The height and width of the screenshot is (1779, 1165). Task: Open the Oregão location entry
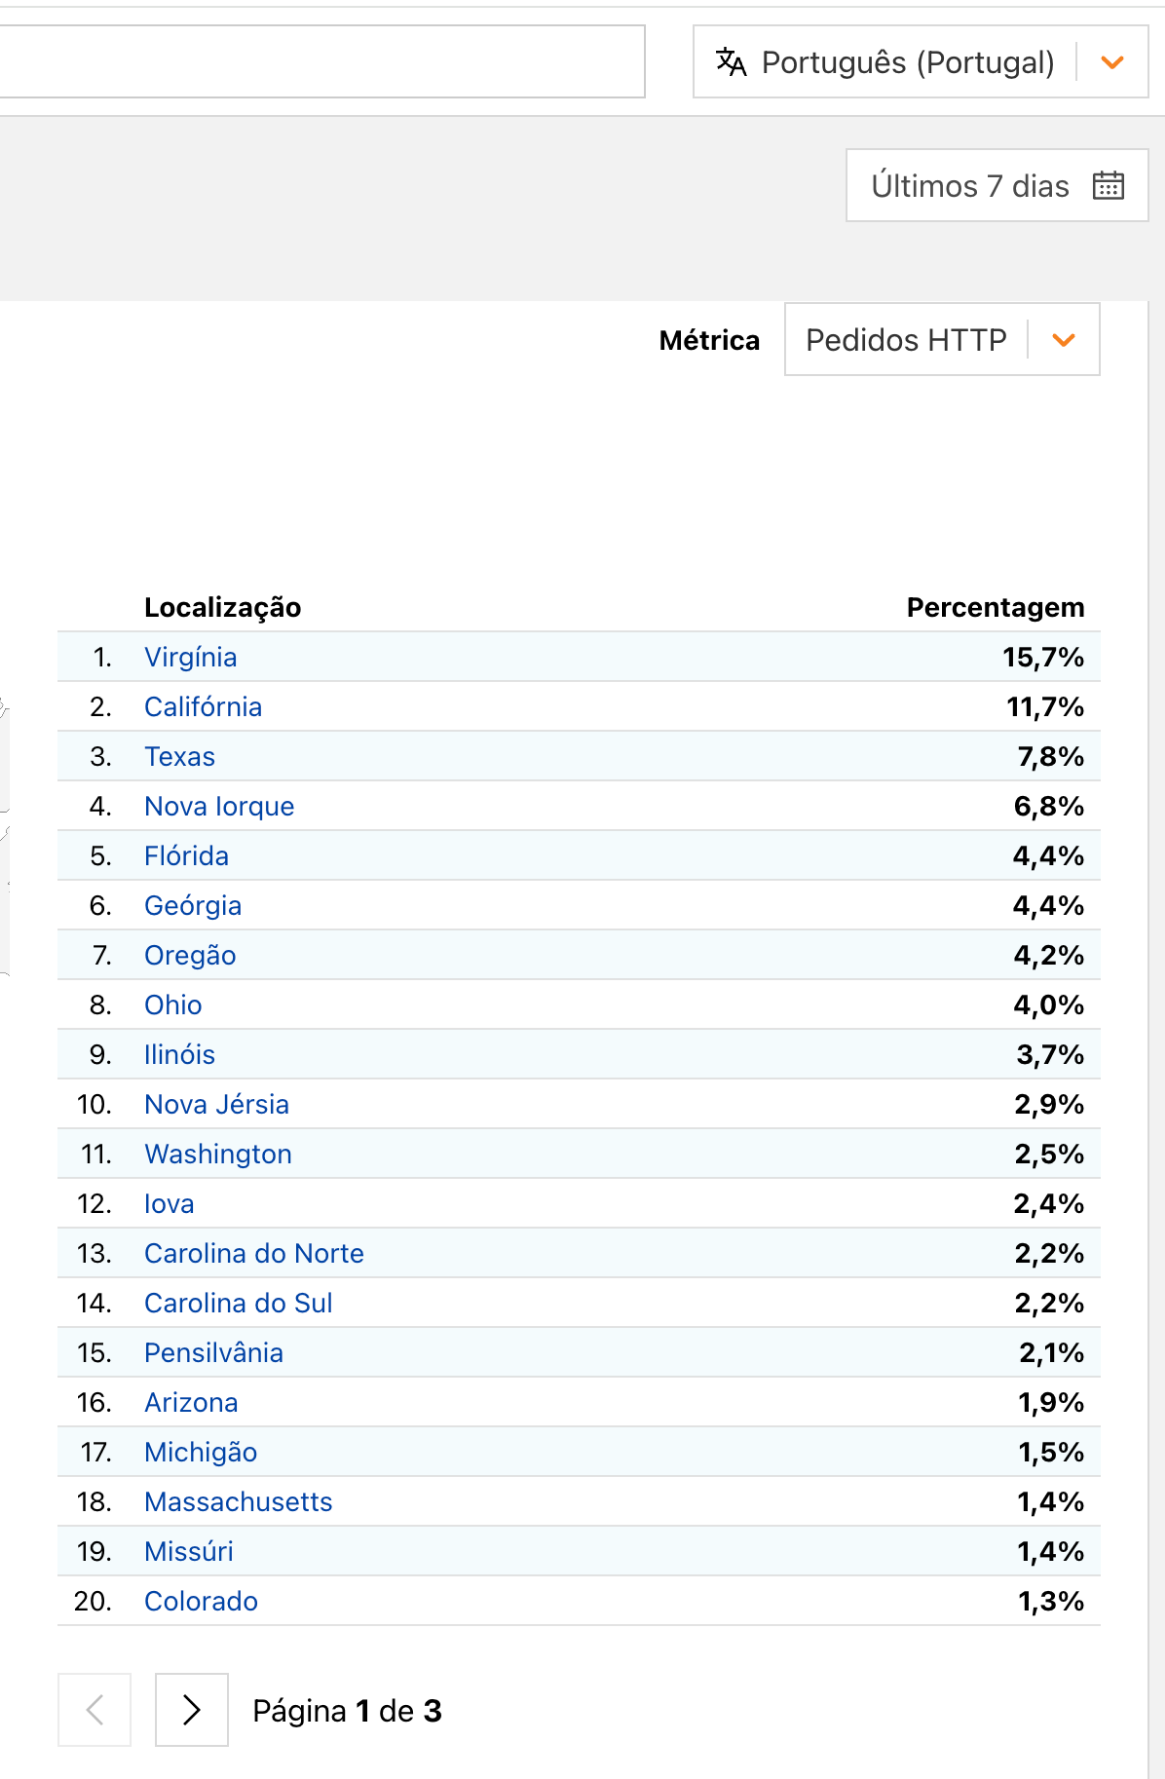(190, 955)
